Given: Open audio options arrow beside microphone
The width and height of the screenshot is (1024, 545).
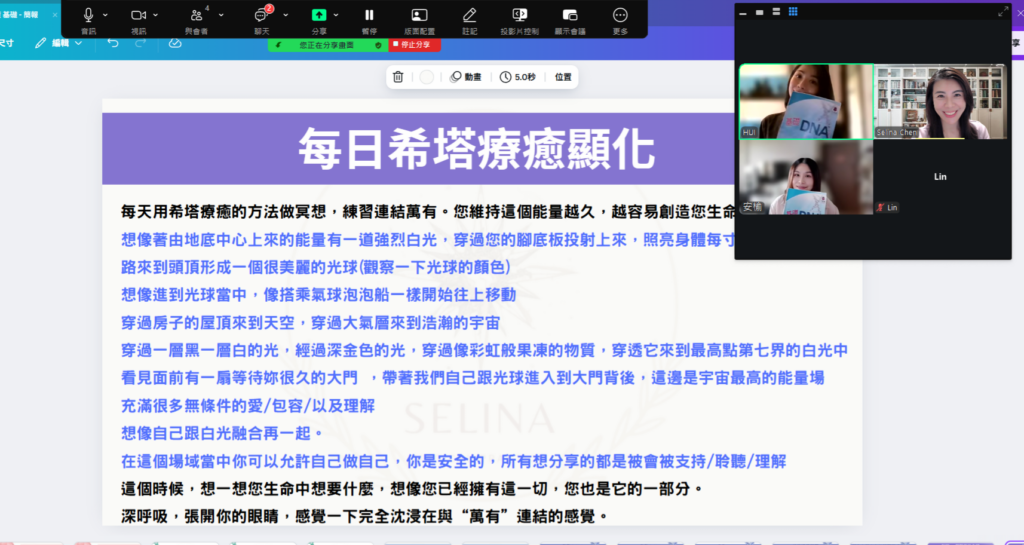Looking at the screenshot, I should point(106,15).
